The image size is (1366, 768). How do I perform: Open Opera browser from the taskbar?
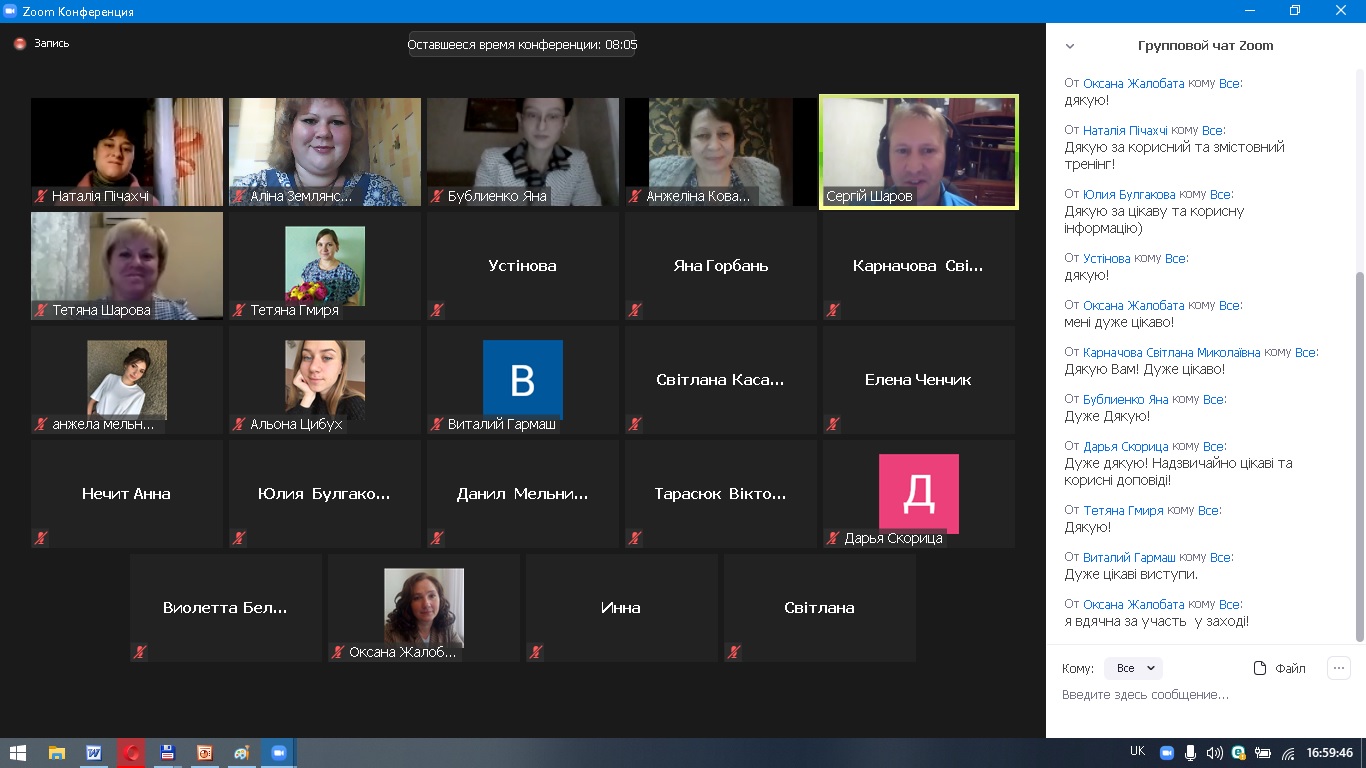(x=131, y=753)
